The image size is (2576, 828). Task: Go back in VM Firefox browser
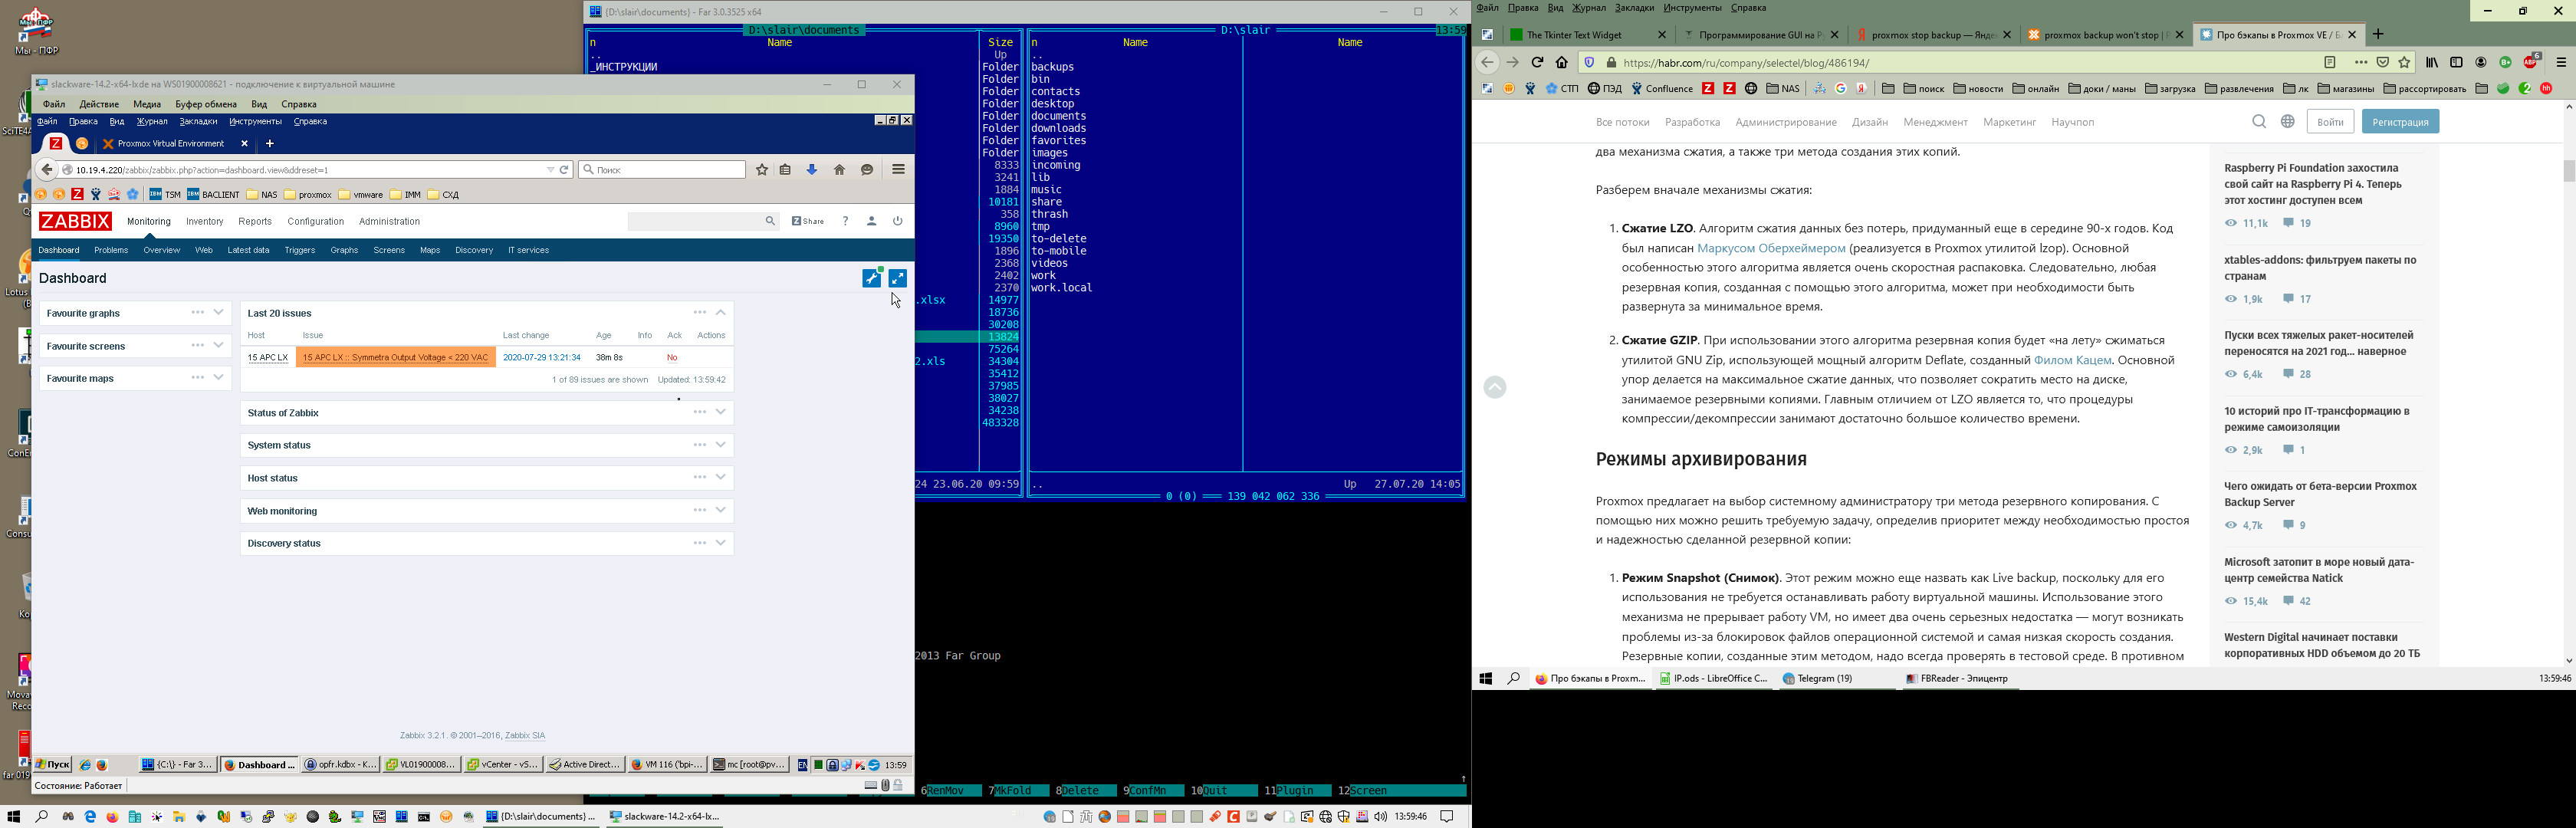46,170
